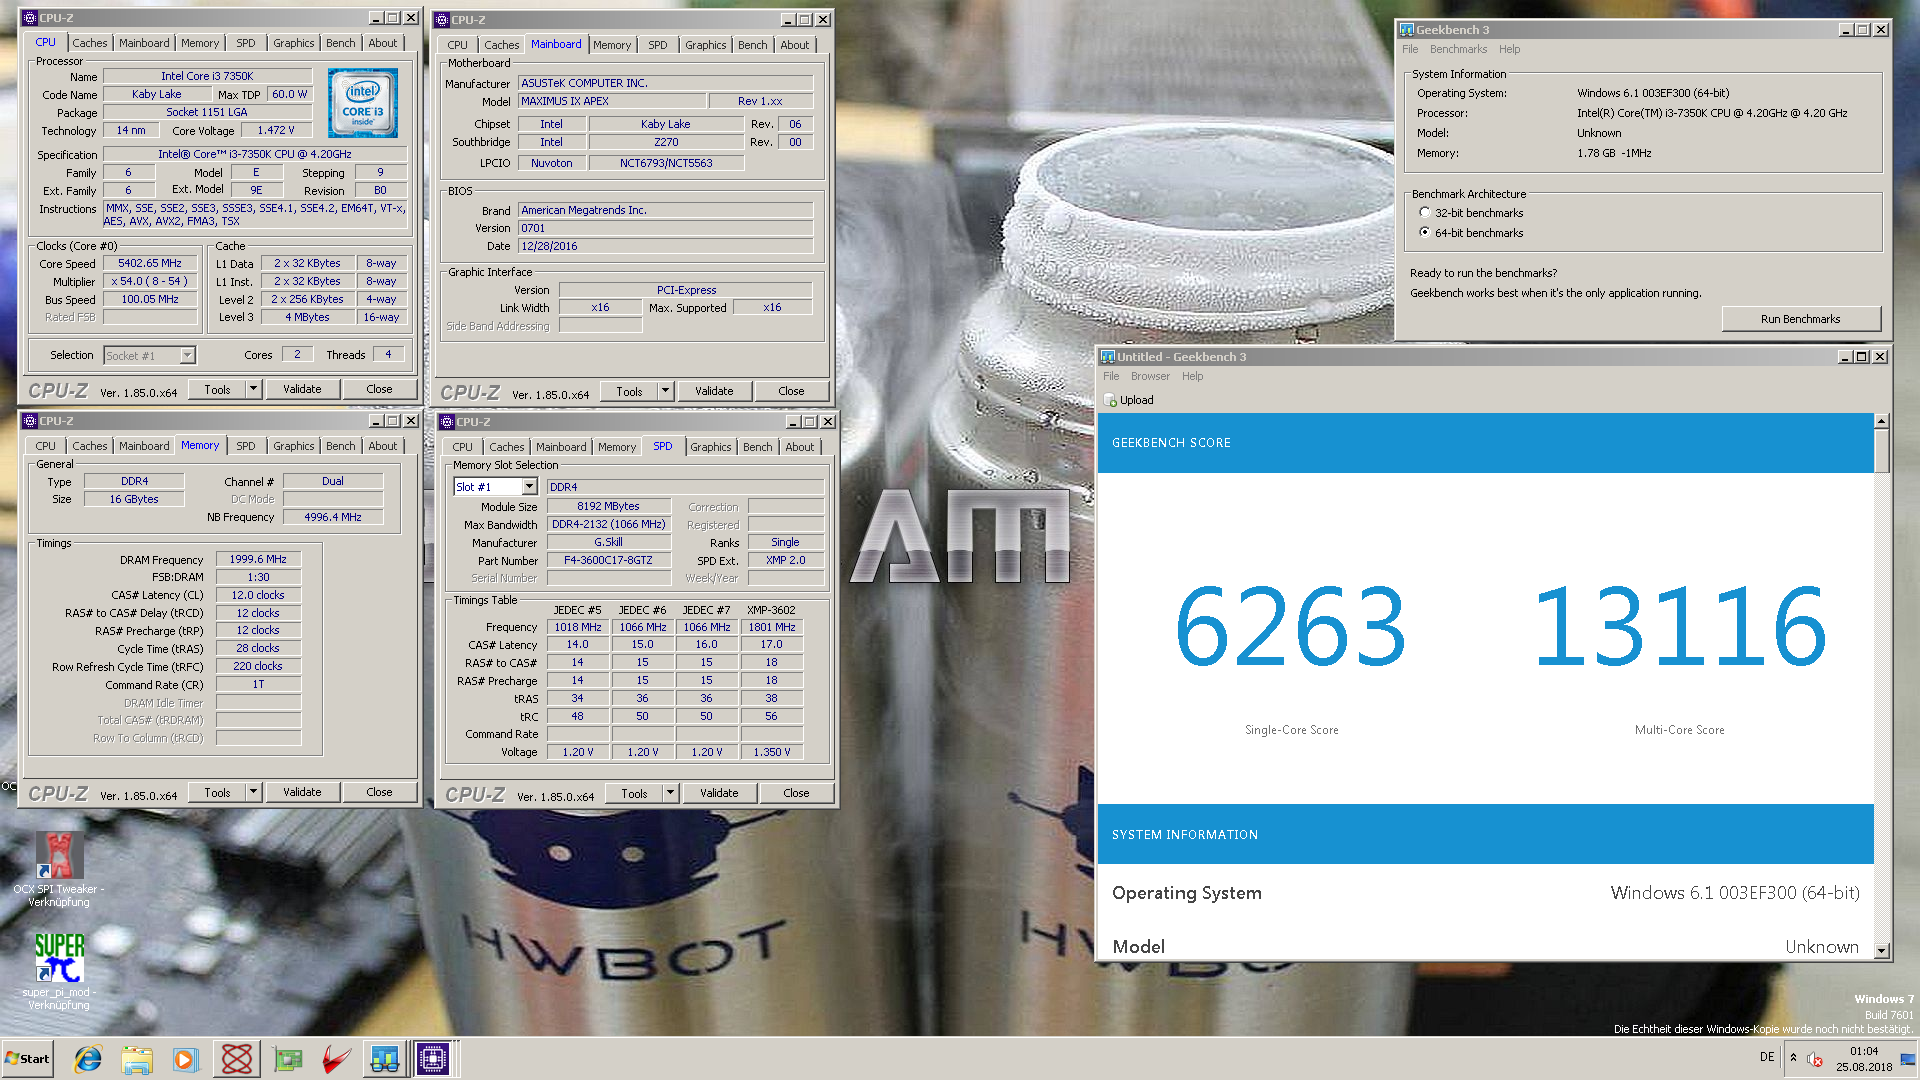Viewport: 1920px width, 1080px height.
Task: Open About tab in the CPU-Z SPD window
Action: pos(800,447)
